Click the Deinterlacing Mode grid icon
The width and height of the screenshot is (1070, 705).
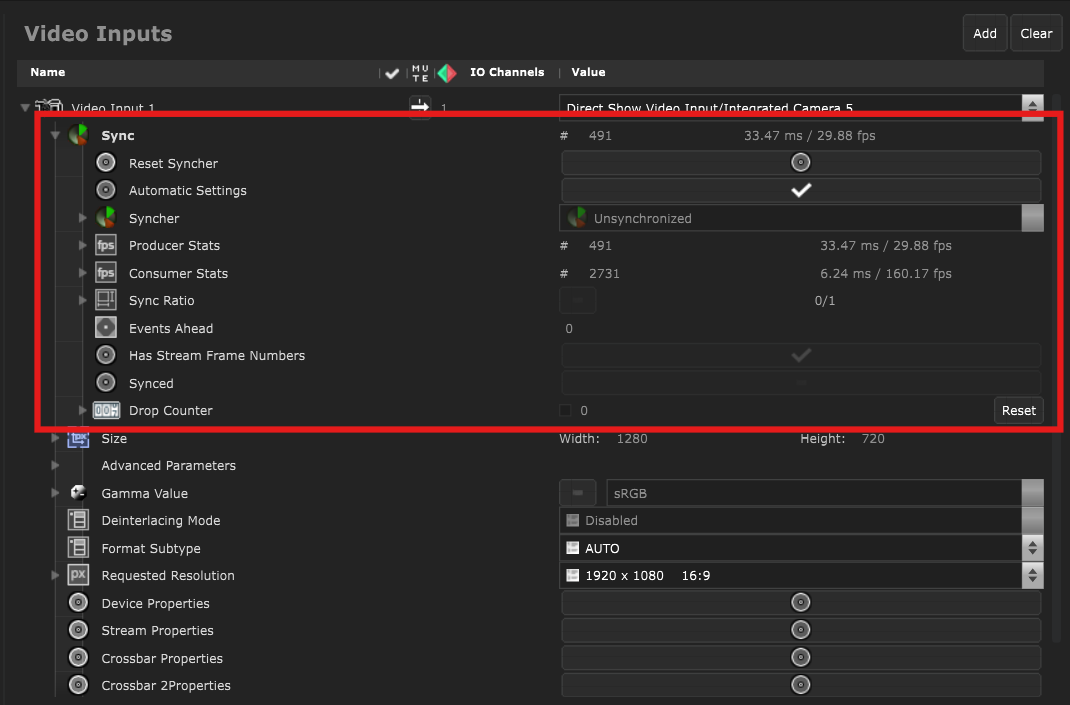point(76,520)
